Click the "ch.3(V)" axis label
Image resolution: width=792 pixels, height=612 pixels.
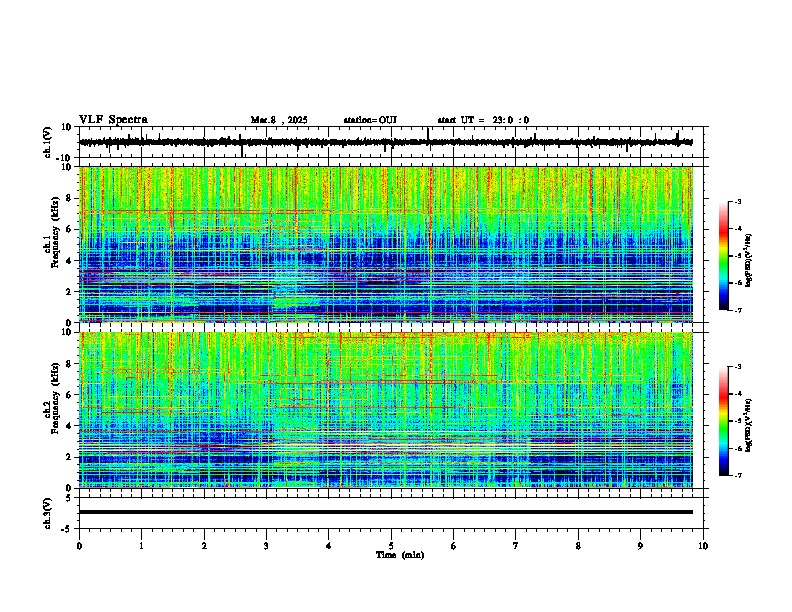click(48, 514)
